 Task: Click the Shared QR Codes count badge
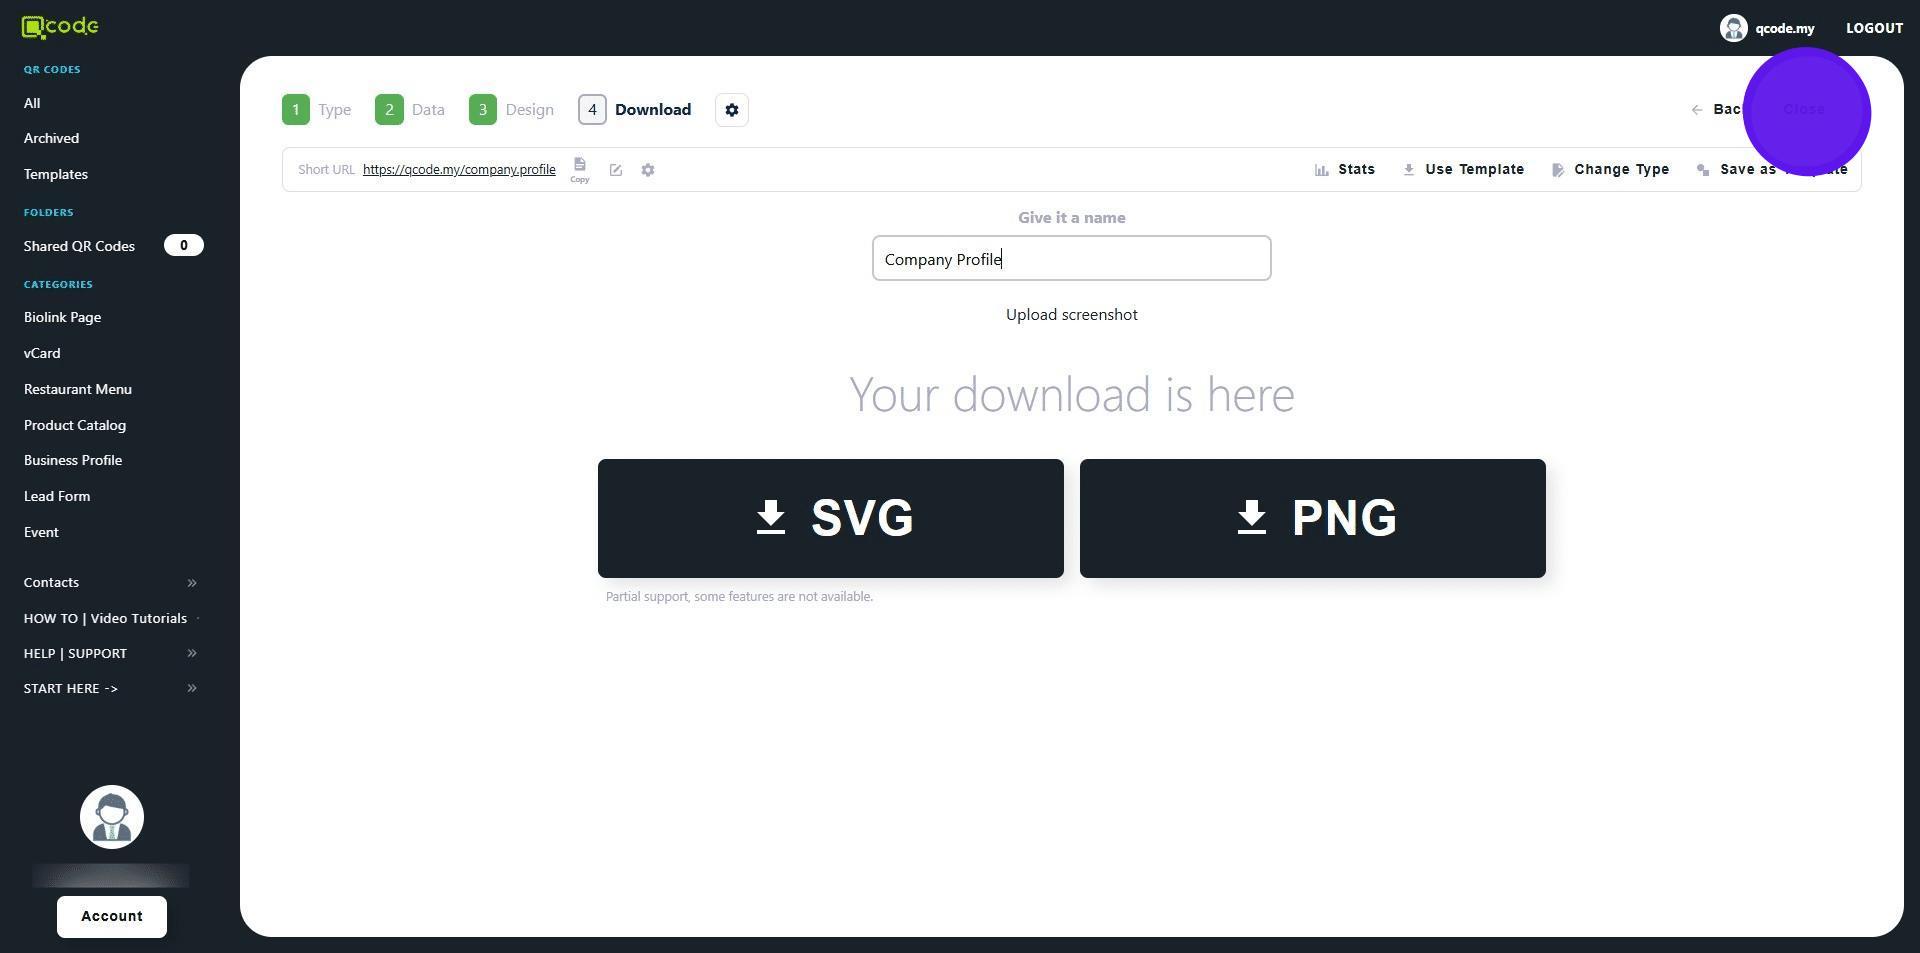click(184, 245)
